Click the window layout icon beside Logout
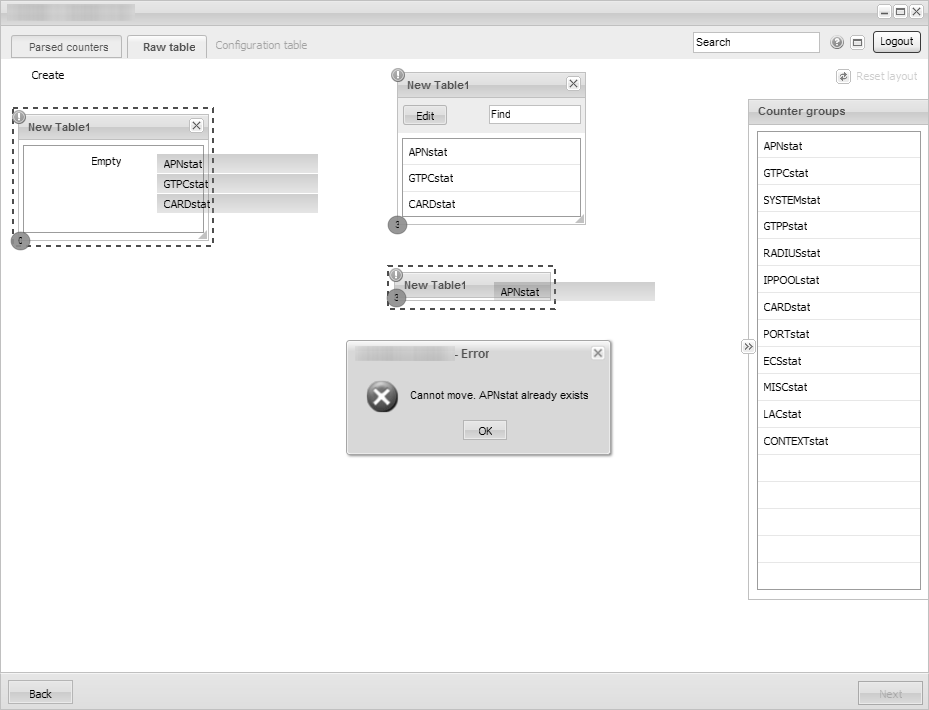Screen dimensions: 929x710 pyautogui.click(x=857, y=42)
